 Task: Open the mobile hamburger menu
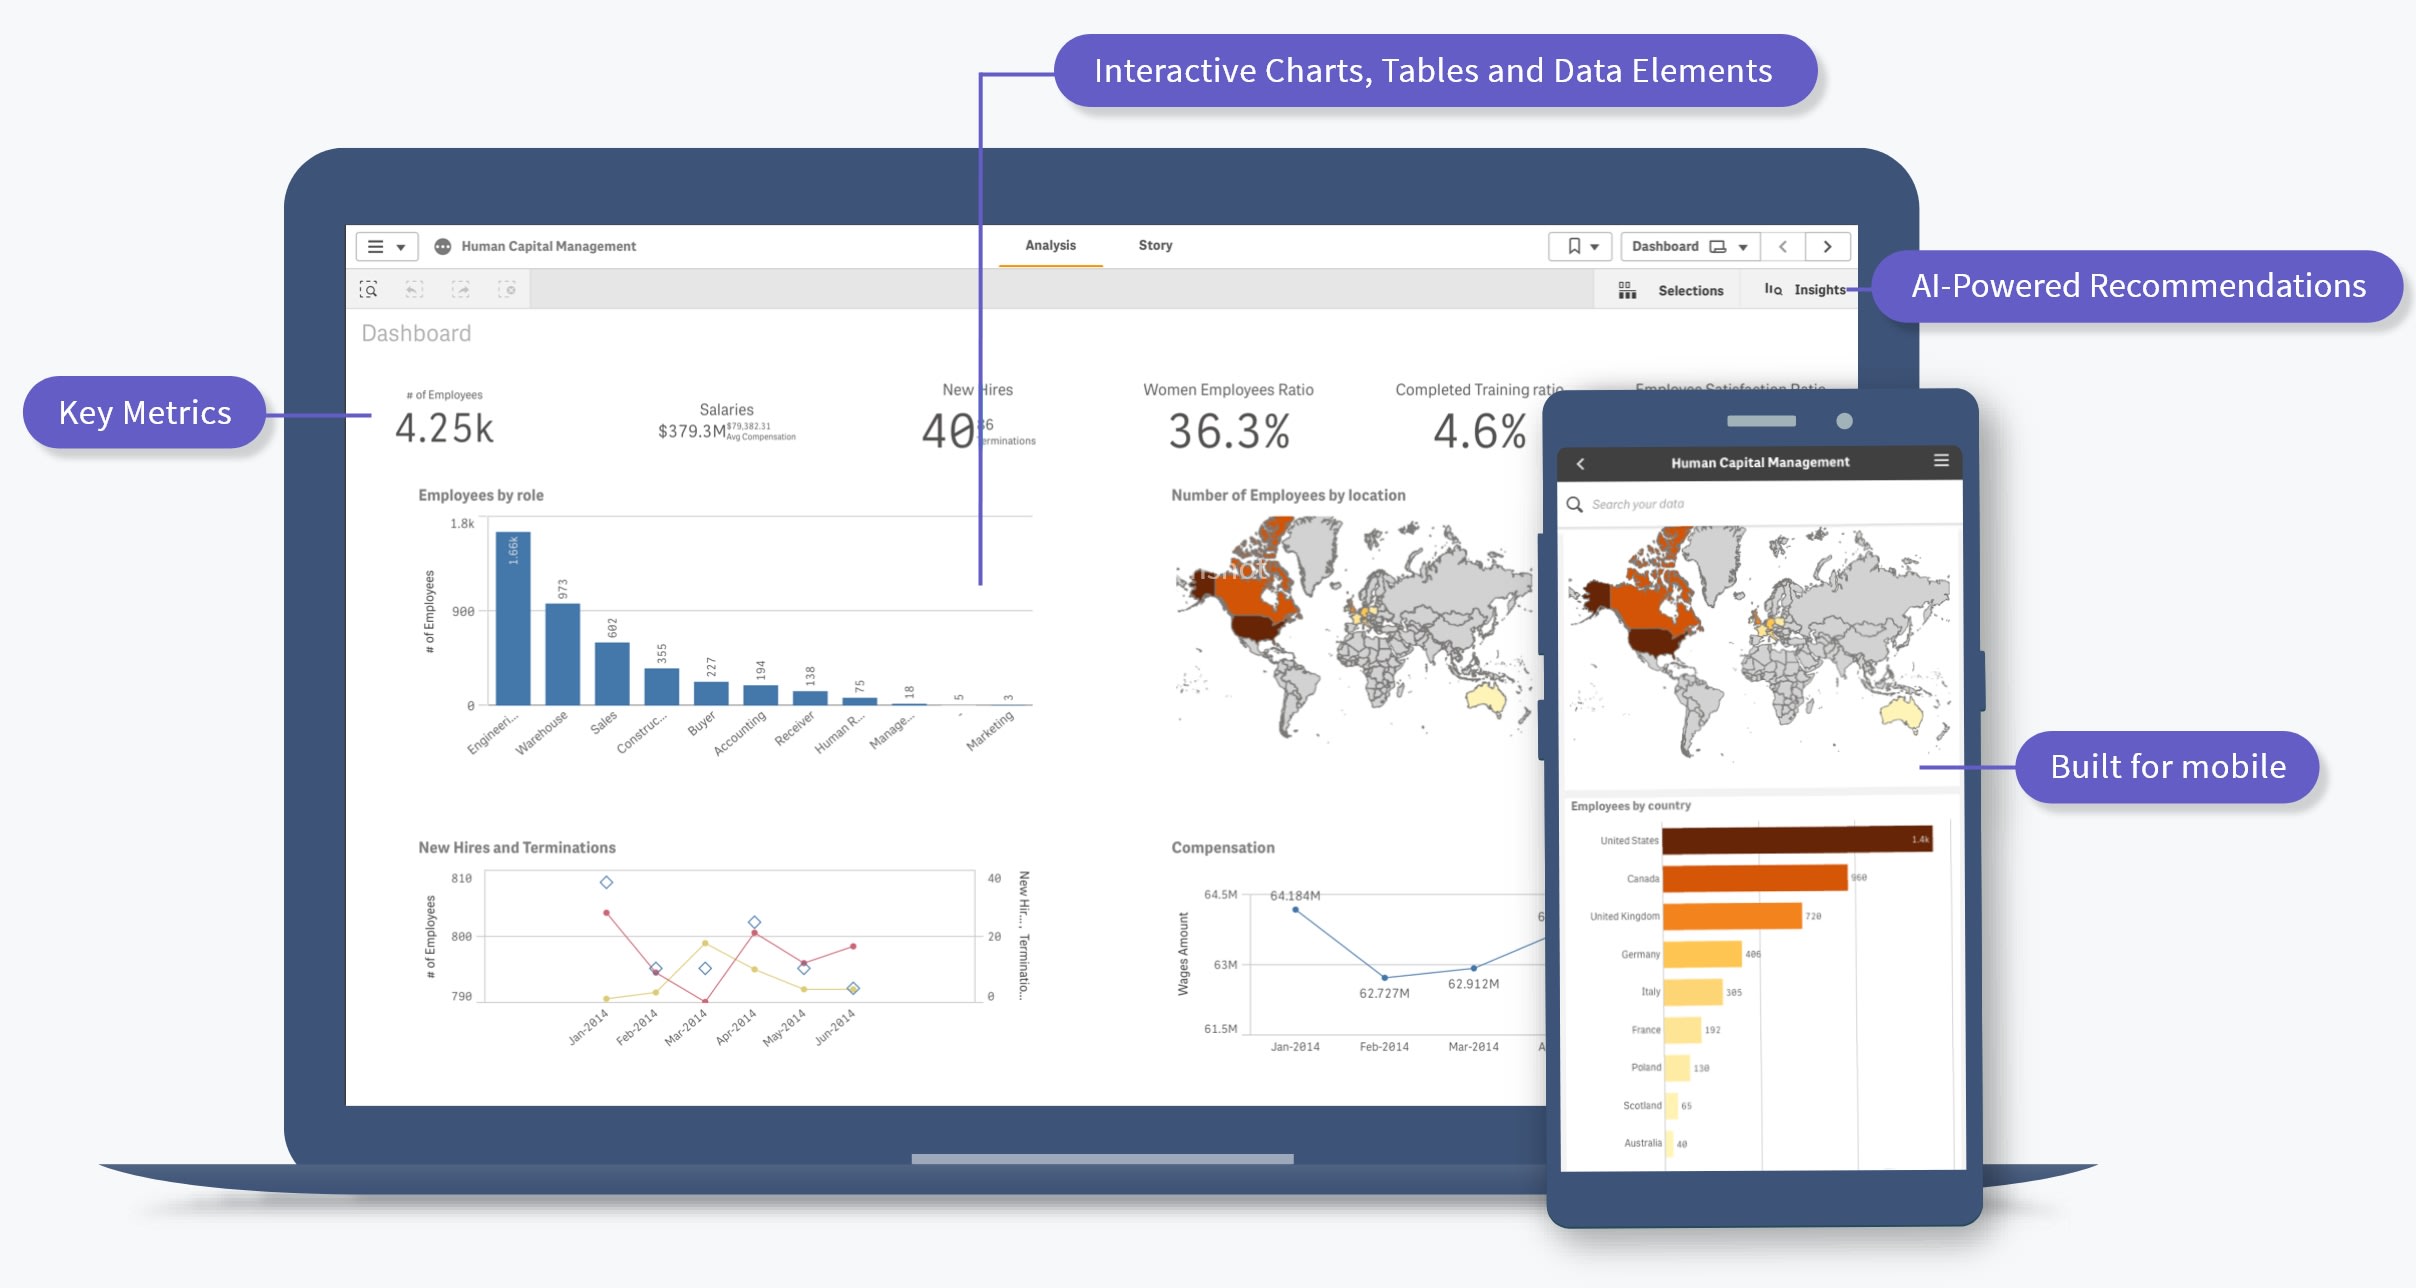1941,461
